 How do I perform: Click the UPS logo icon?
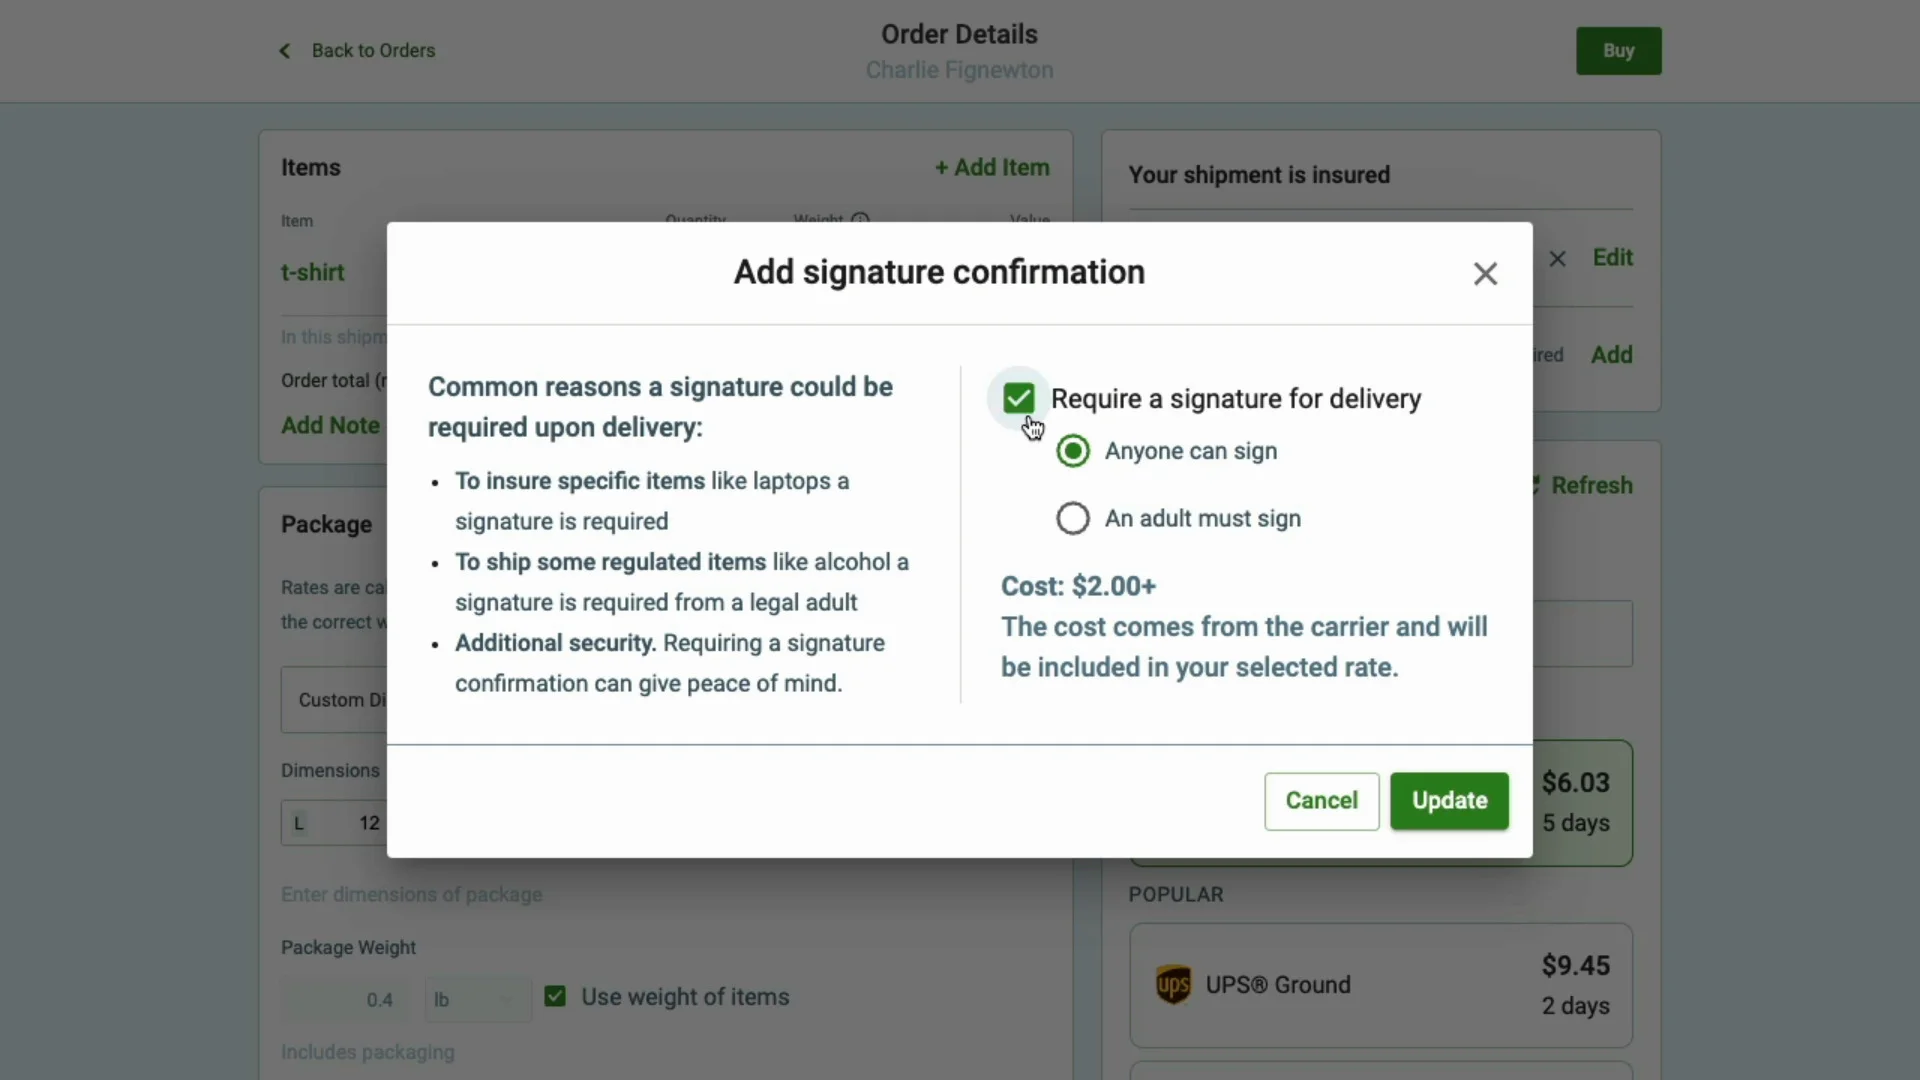coord(1173,985)
